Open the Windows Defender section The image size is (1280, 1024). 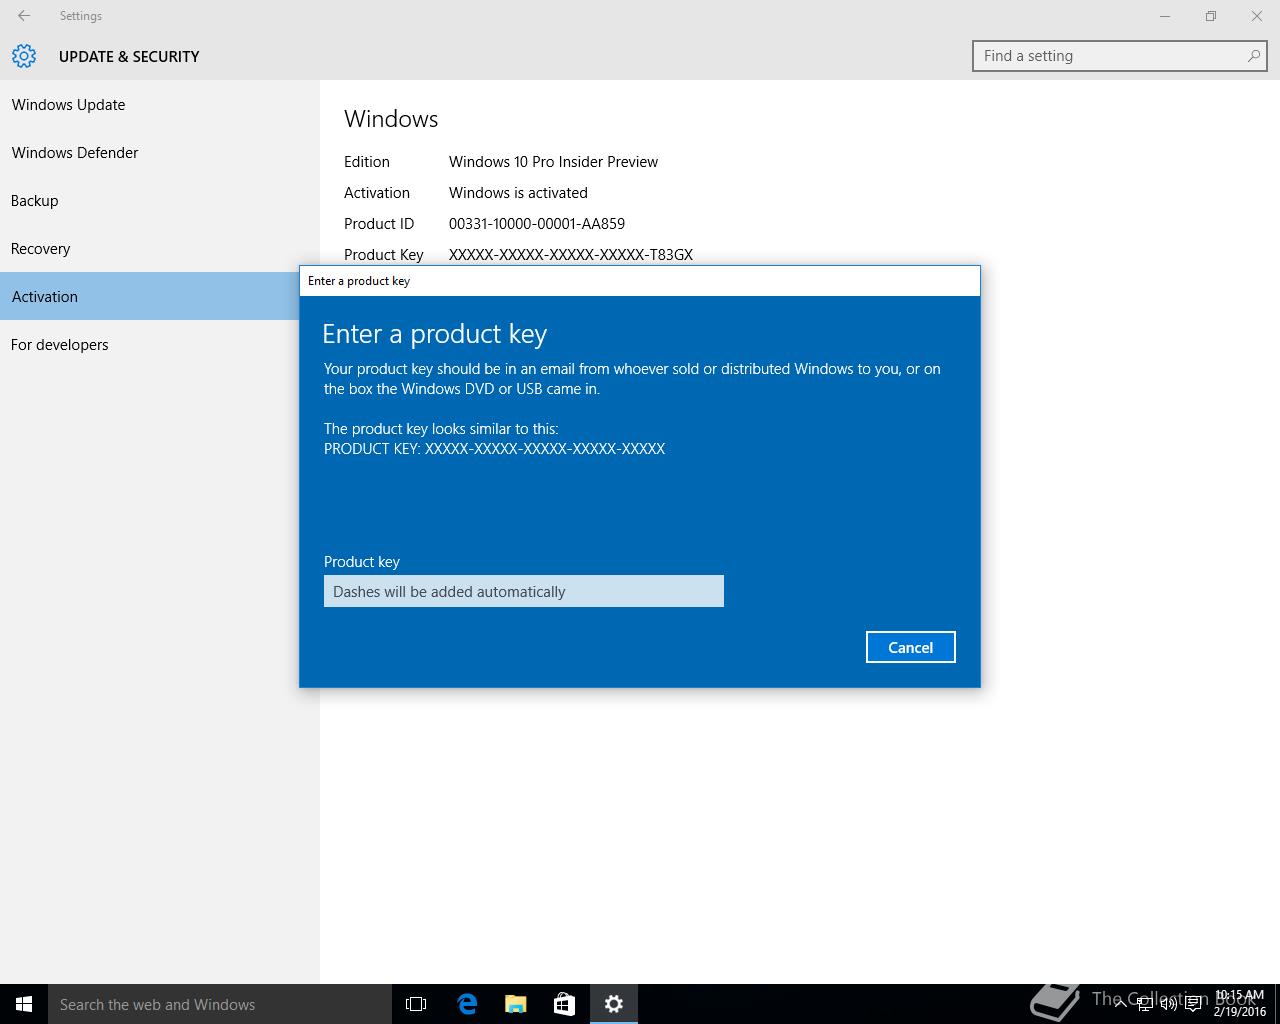tap(75, 153)
